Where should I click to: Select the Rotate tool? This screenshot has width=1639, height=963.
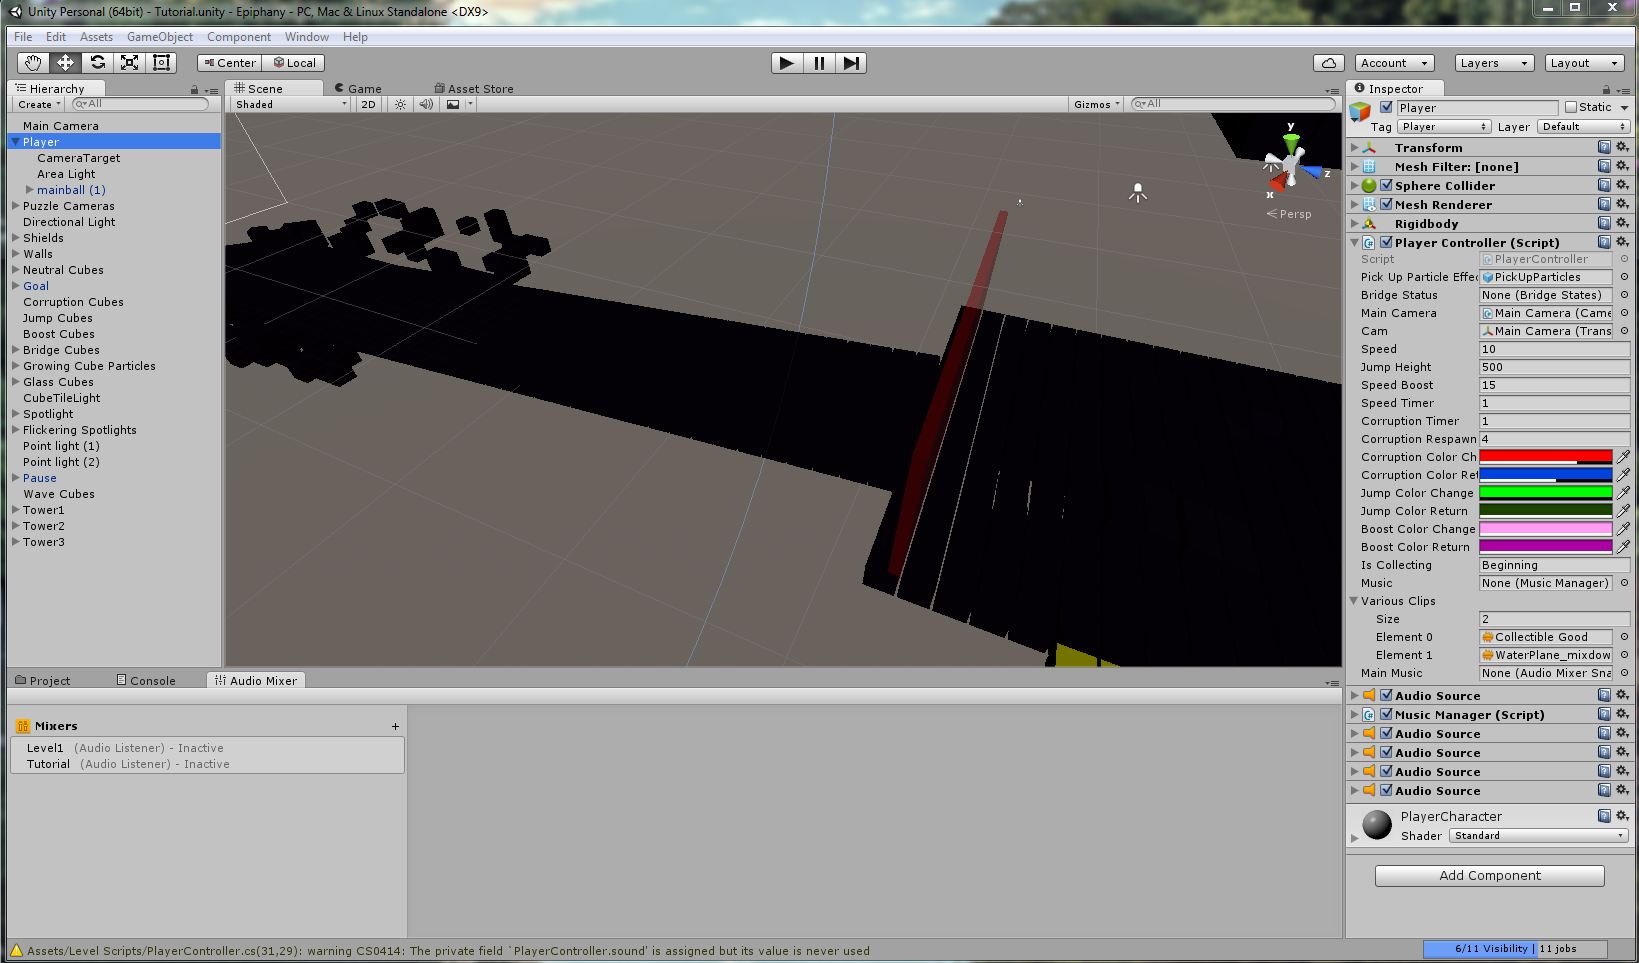coord(97,63)
